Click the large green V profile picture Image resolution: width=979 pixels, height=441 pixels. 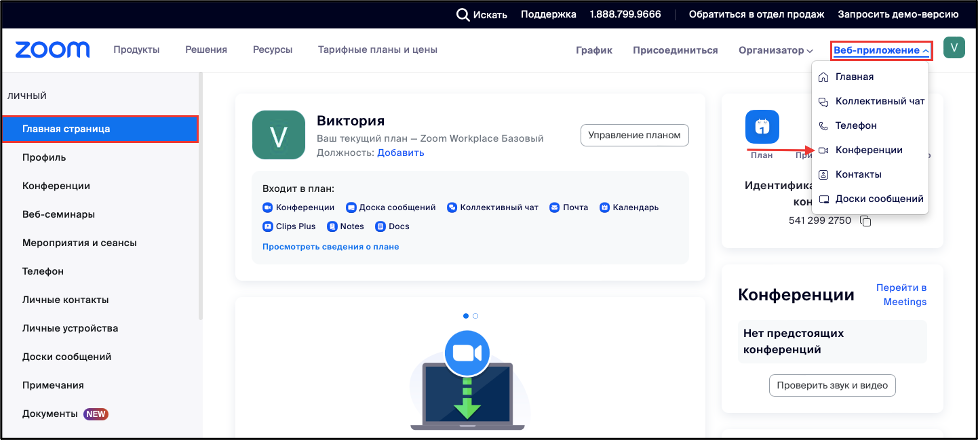click(278, 135)
